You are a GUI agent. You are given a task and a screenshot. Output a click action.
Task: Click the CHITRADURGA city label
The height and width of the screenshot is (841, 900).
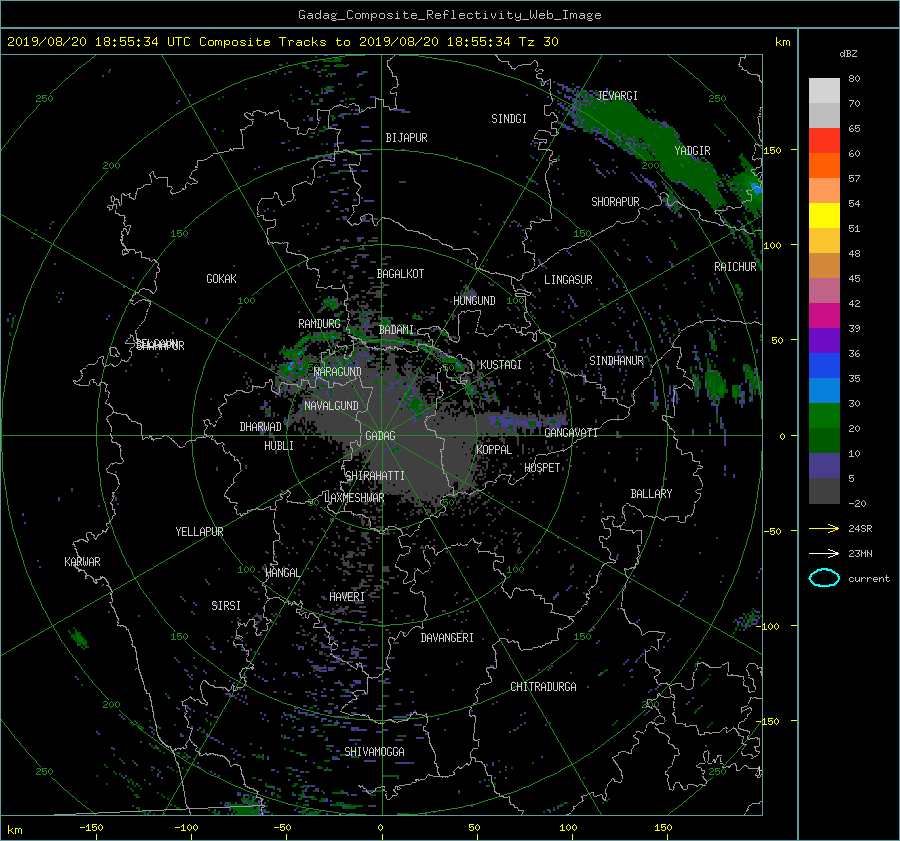[544, 687]
